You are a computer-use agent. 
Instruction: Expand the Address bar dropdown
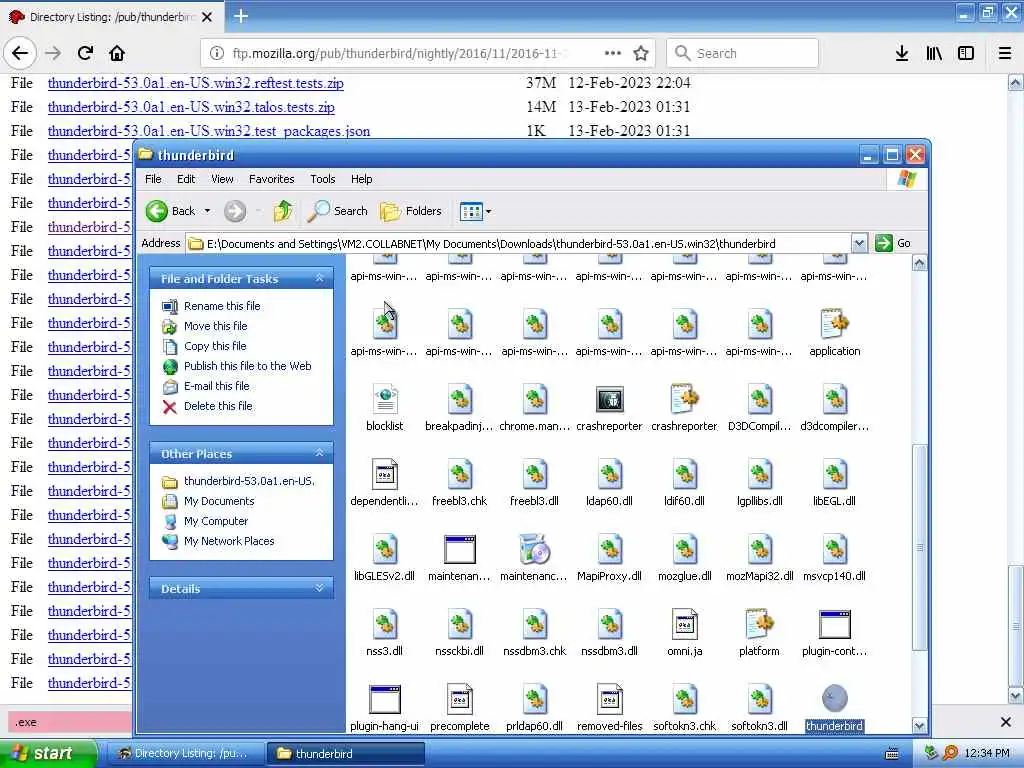click(859, 243)
